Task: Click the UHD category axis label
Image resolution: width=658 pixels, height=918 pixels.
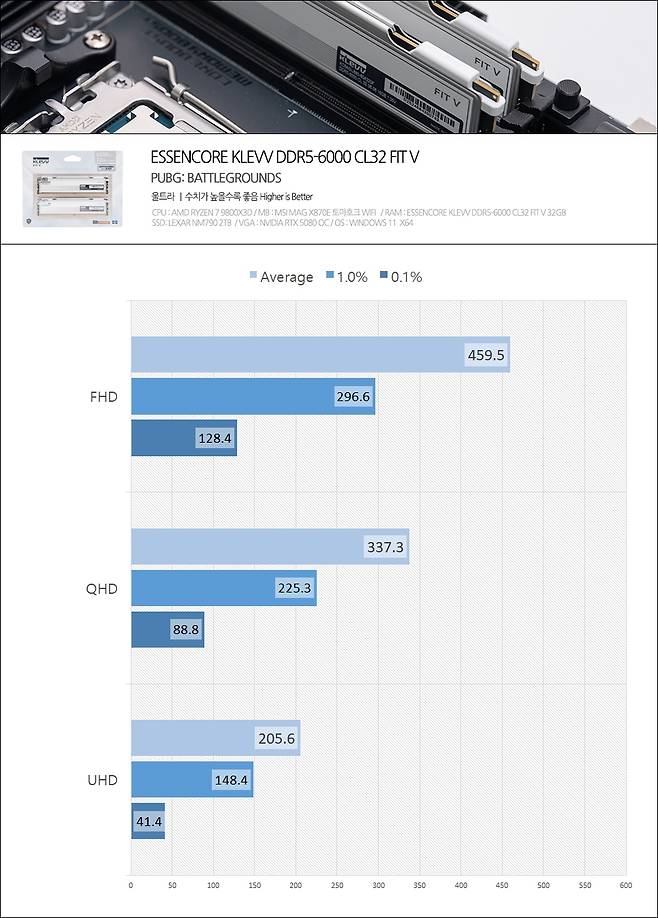Action: tap(102, 779)
